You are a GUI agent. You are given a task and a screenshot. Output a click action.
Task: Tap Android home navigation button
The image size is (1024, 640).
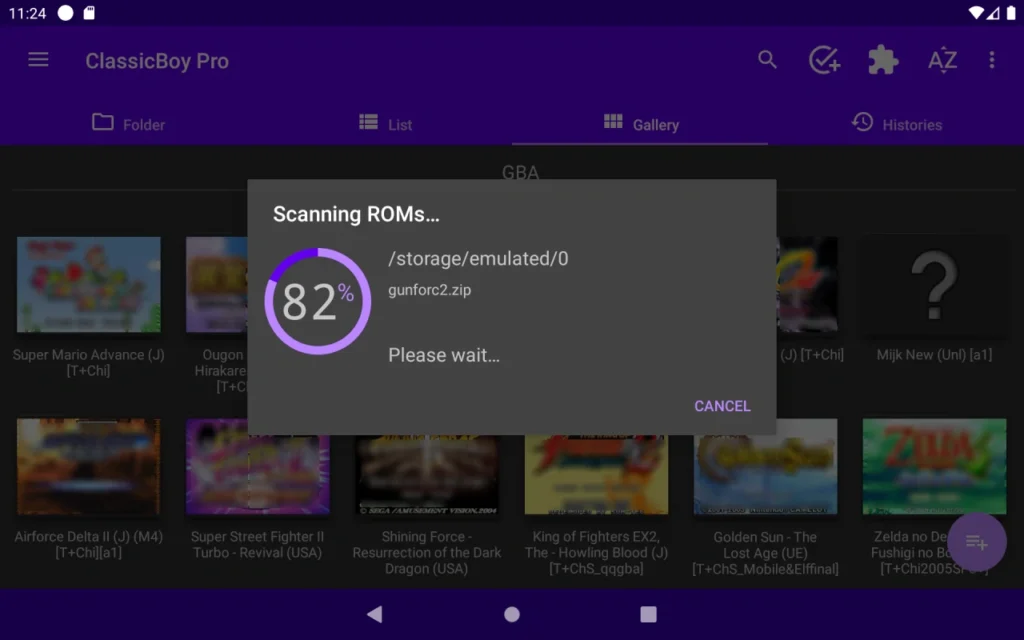512,614
